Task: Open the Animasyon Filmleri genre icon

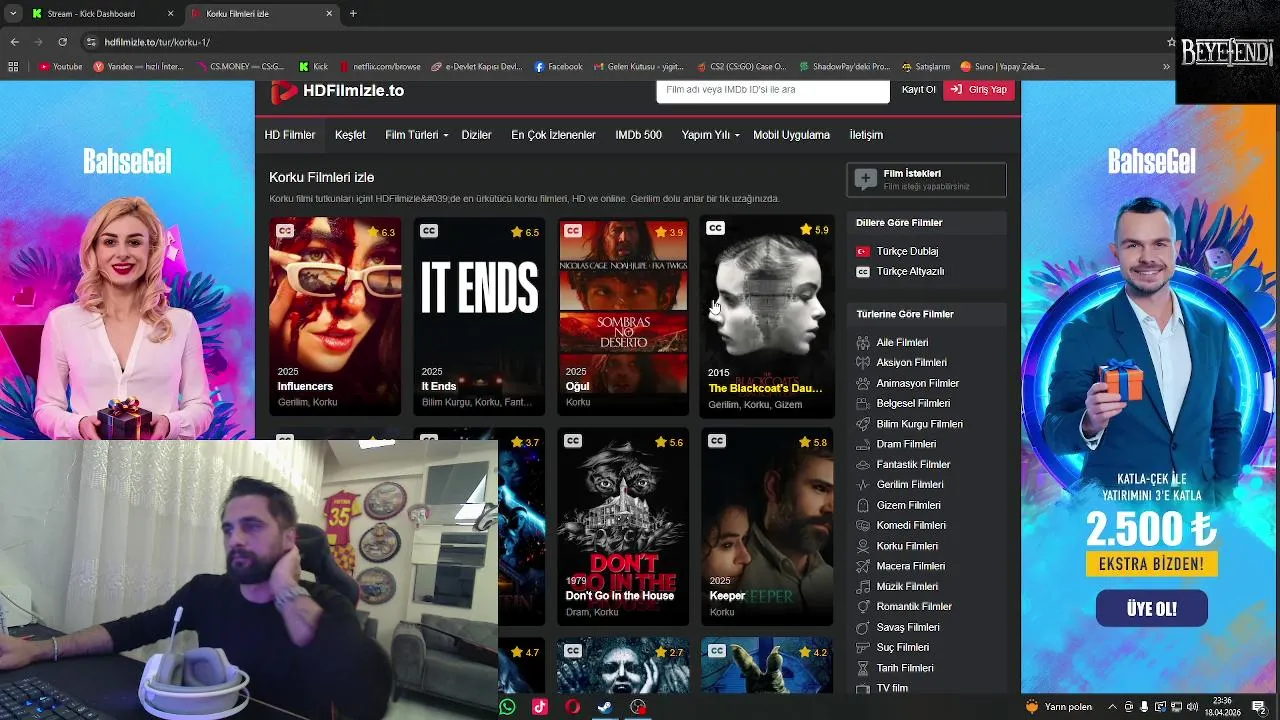Action: [x=863, y=383]
